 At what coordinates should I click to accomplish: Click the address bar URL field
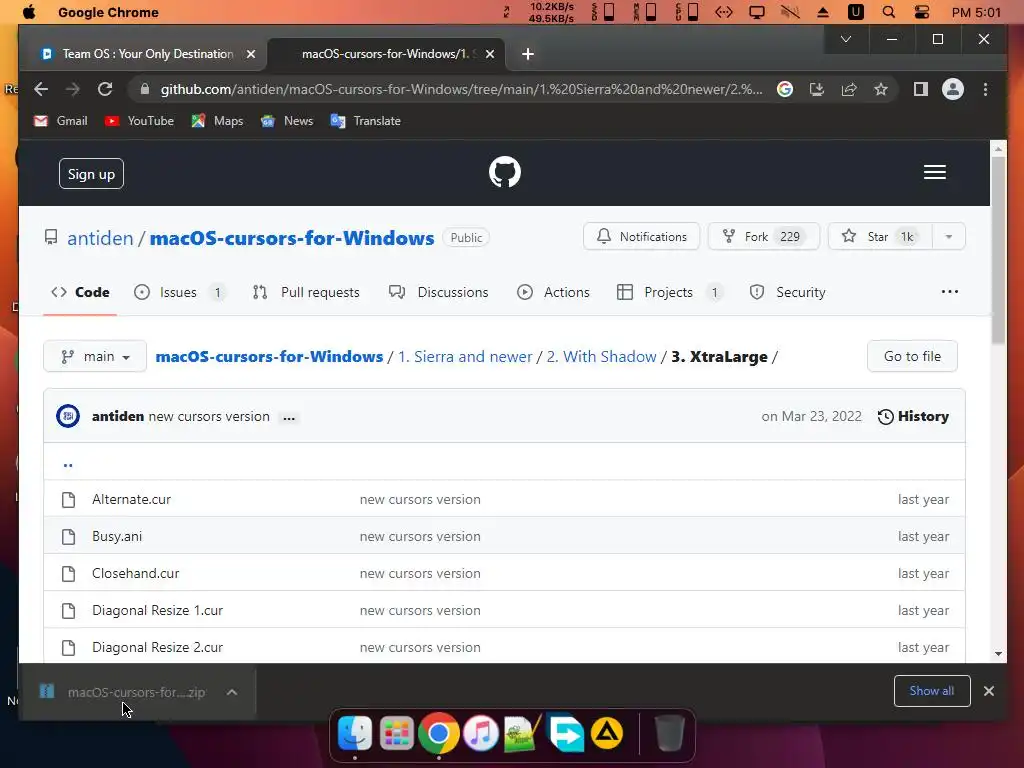point(461,89)
